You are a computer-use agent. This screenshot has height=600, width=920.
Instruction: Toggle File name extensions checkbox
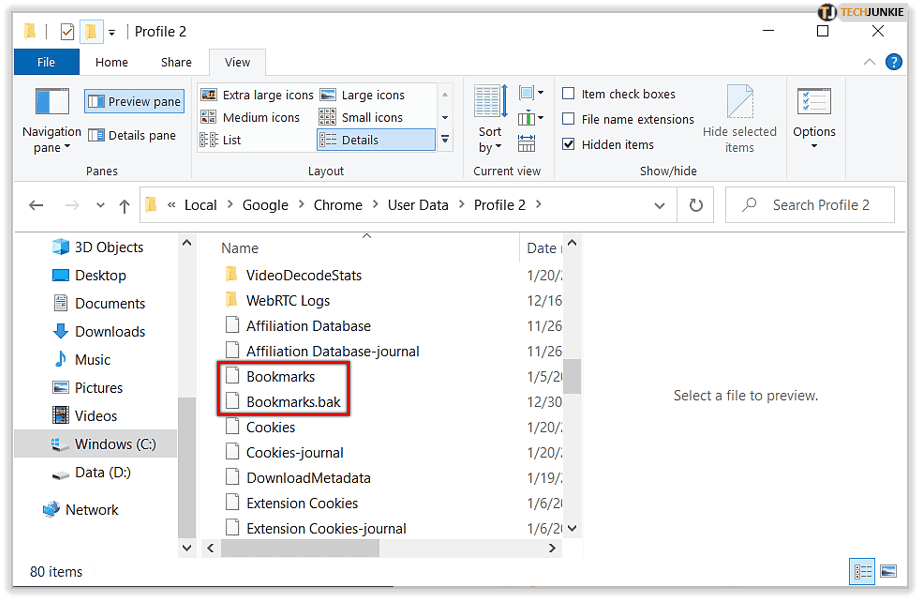(568, 119)
